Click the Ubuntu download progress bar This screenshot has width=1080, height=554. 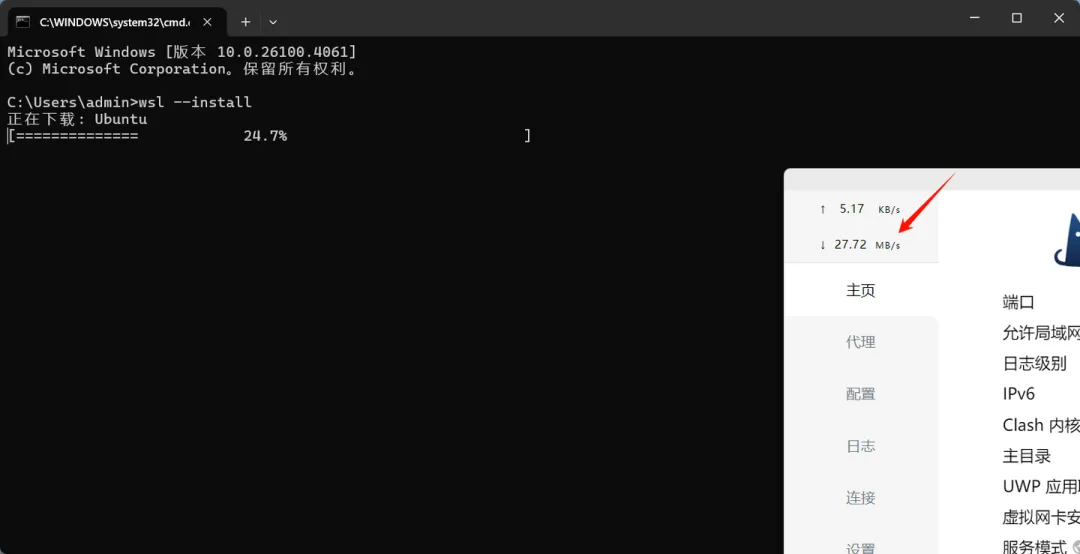point(269,136)
